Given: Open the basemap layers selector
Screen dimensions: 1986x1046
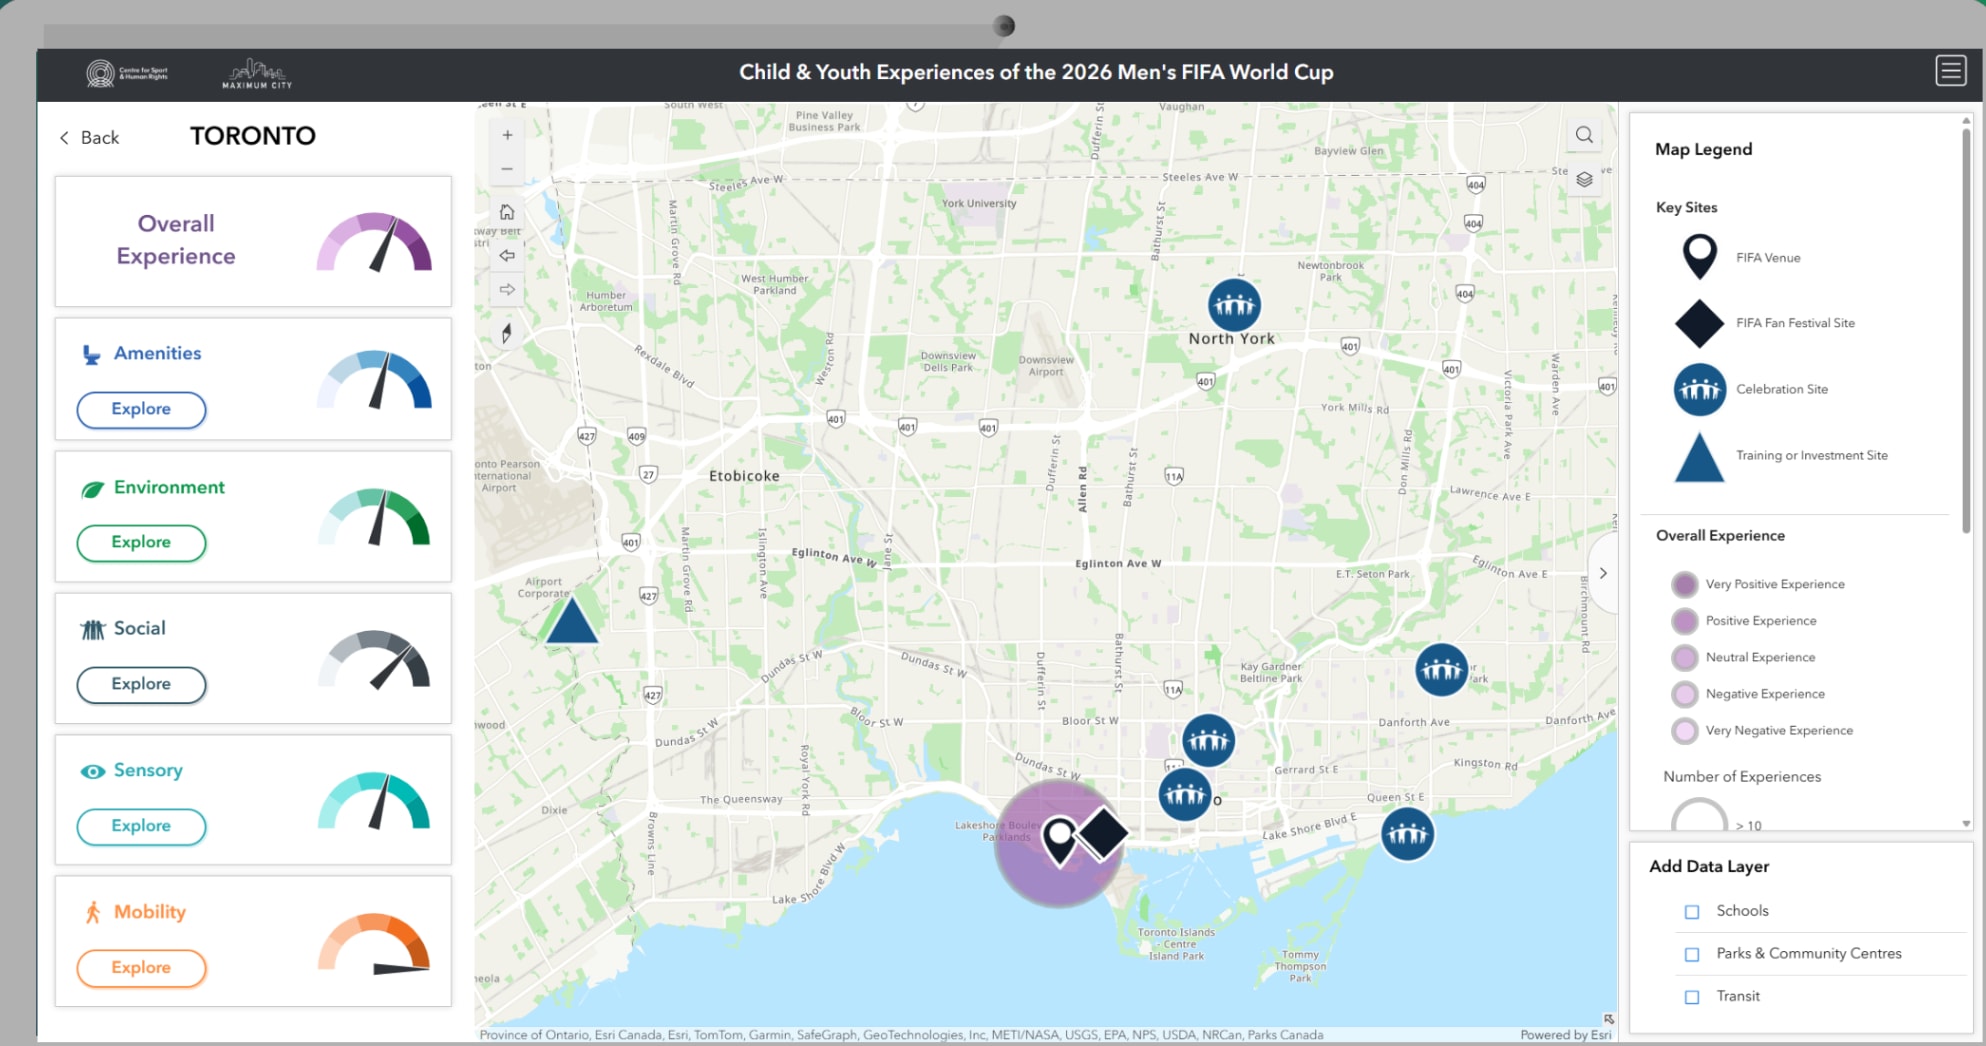Looking at the screenshot, I should [1583, 181].
